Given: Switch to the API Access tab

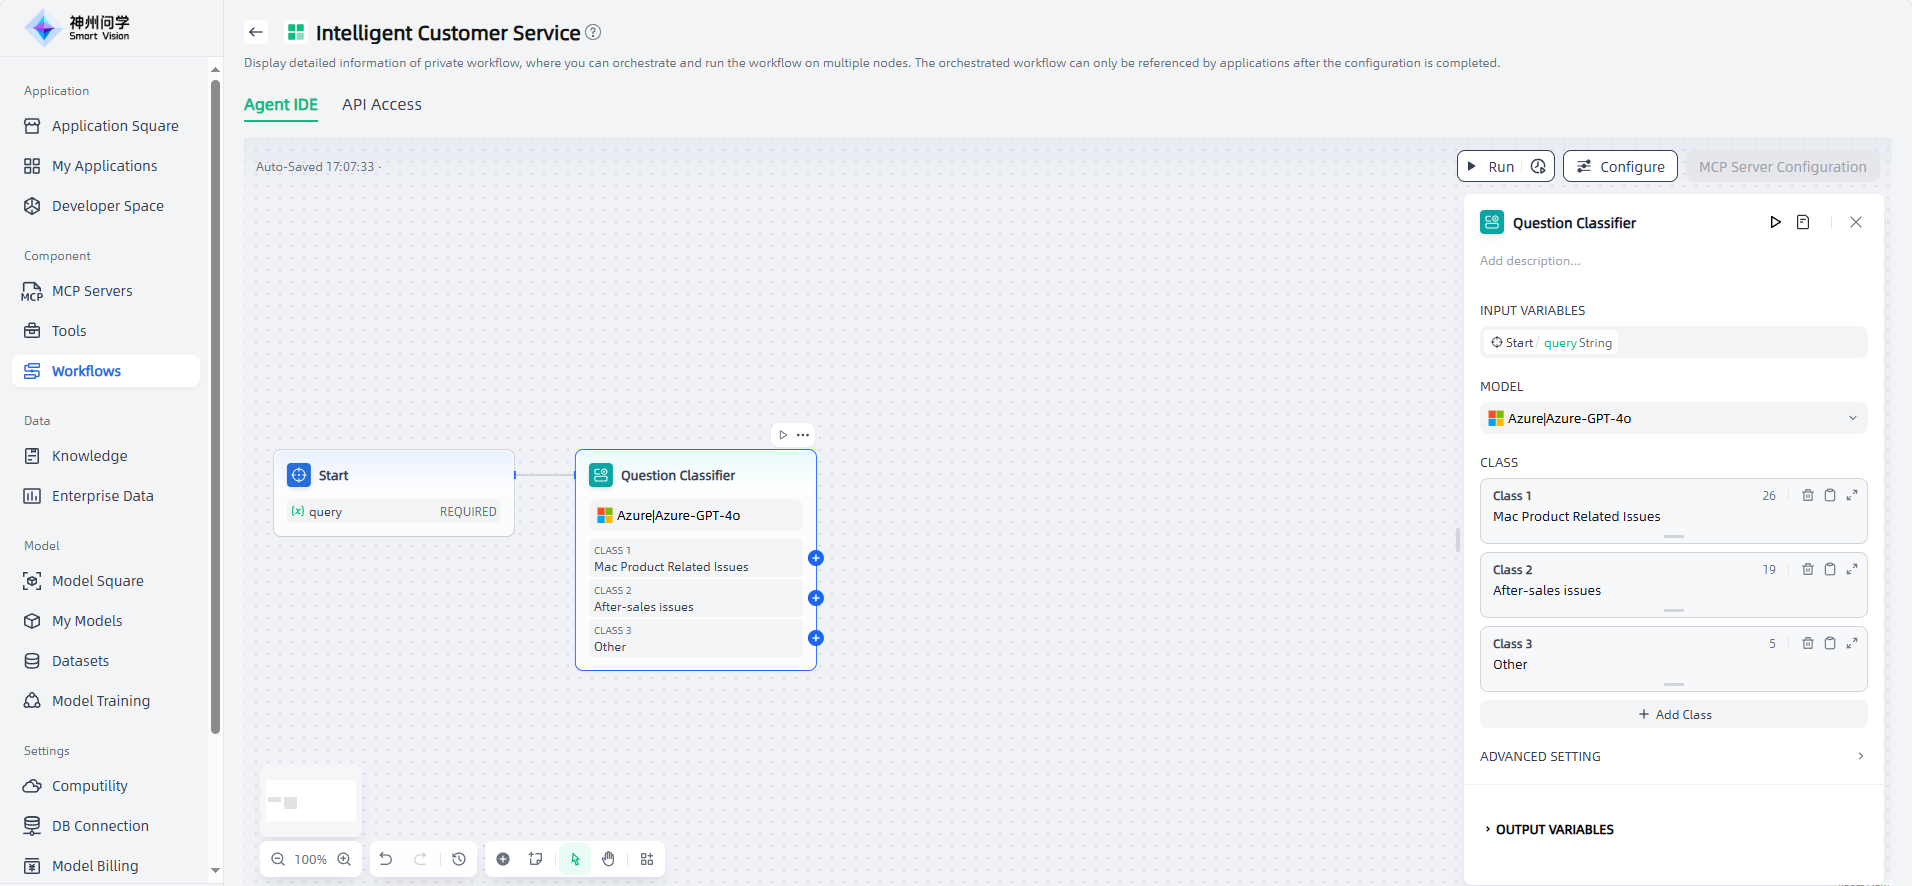Looking at the screenshot, I should pyautogui.click(x=381, y=105).
